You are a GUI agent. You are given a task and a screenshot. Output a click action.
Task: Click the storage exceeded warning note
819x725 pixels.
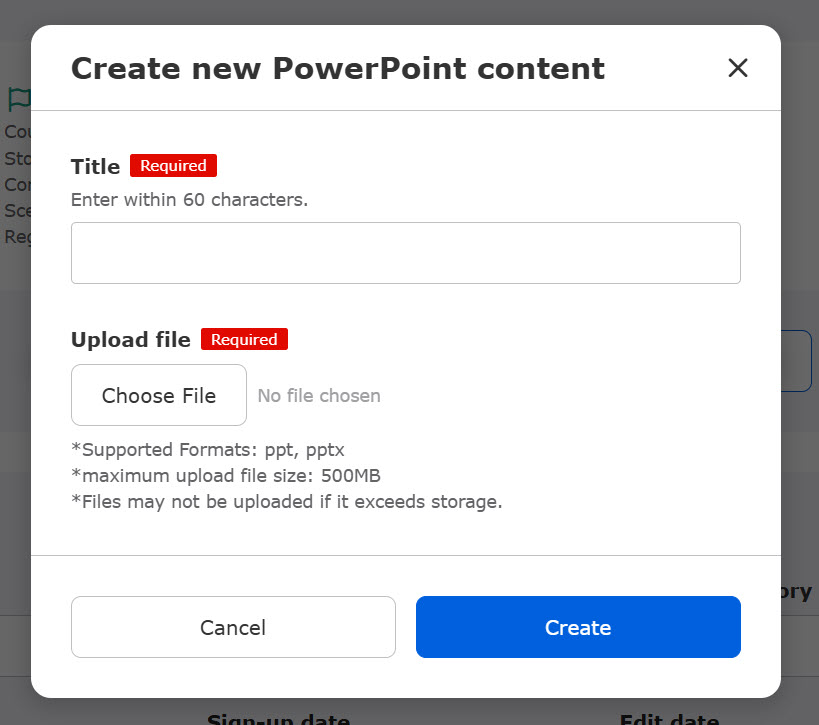coord(286,501)
